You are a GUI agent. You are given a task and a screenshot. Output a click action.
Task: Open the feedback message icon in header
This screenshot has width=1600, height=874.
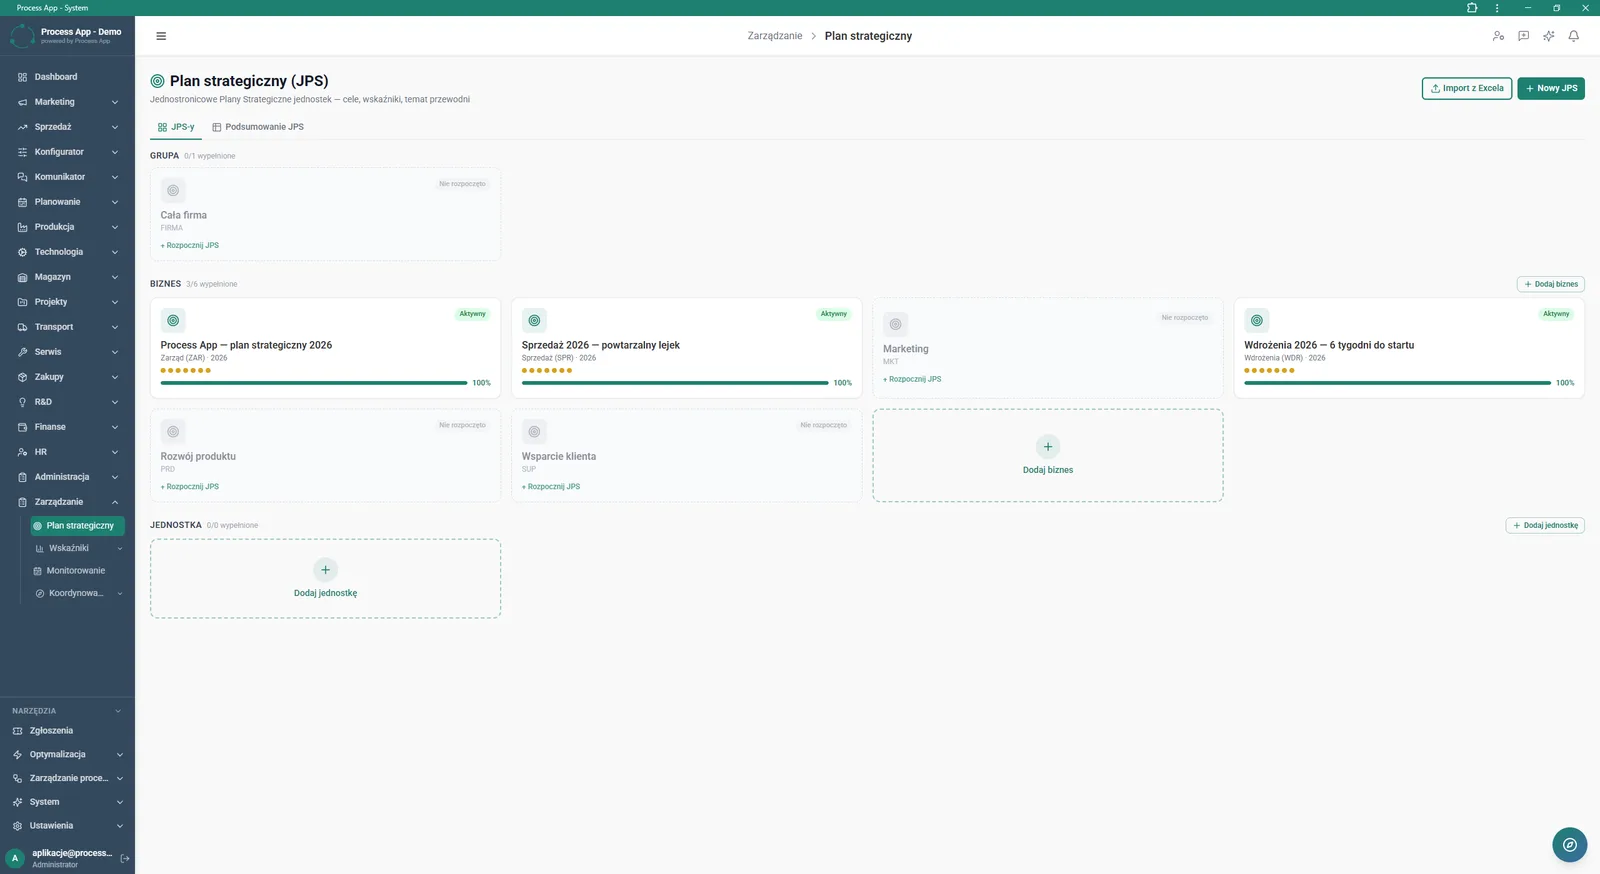(1523, 36)
